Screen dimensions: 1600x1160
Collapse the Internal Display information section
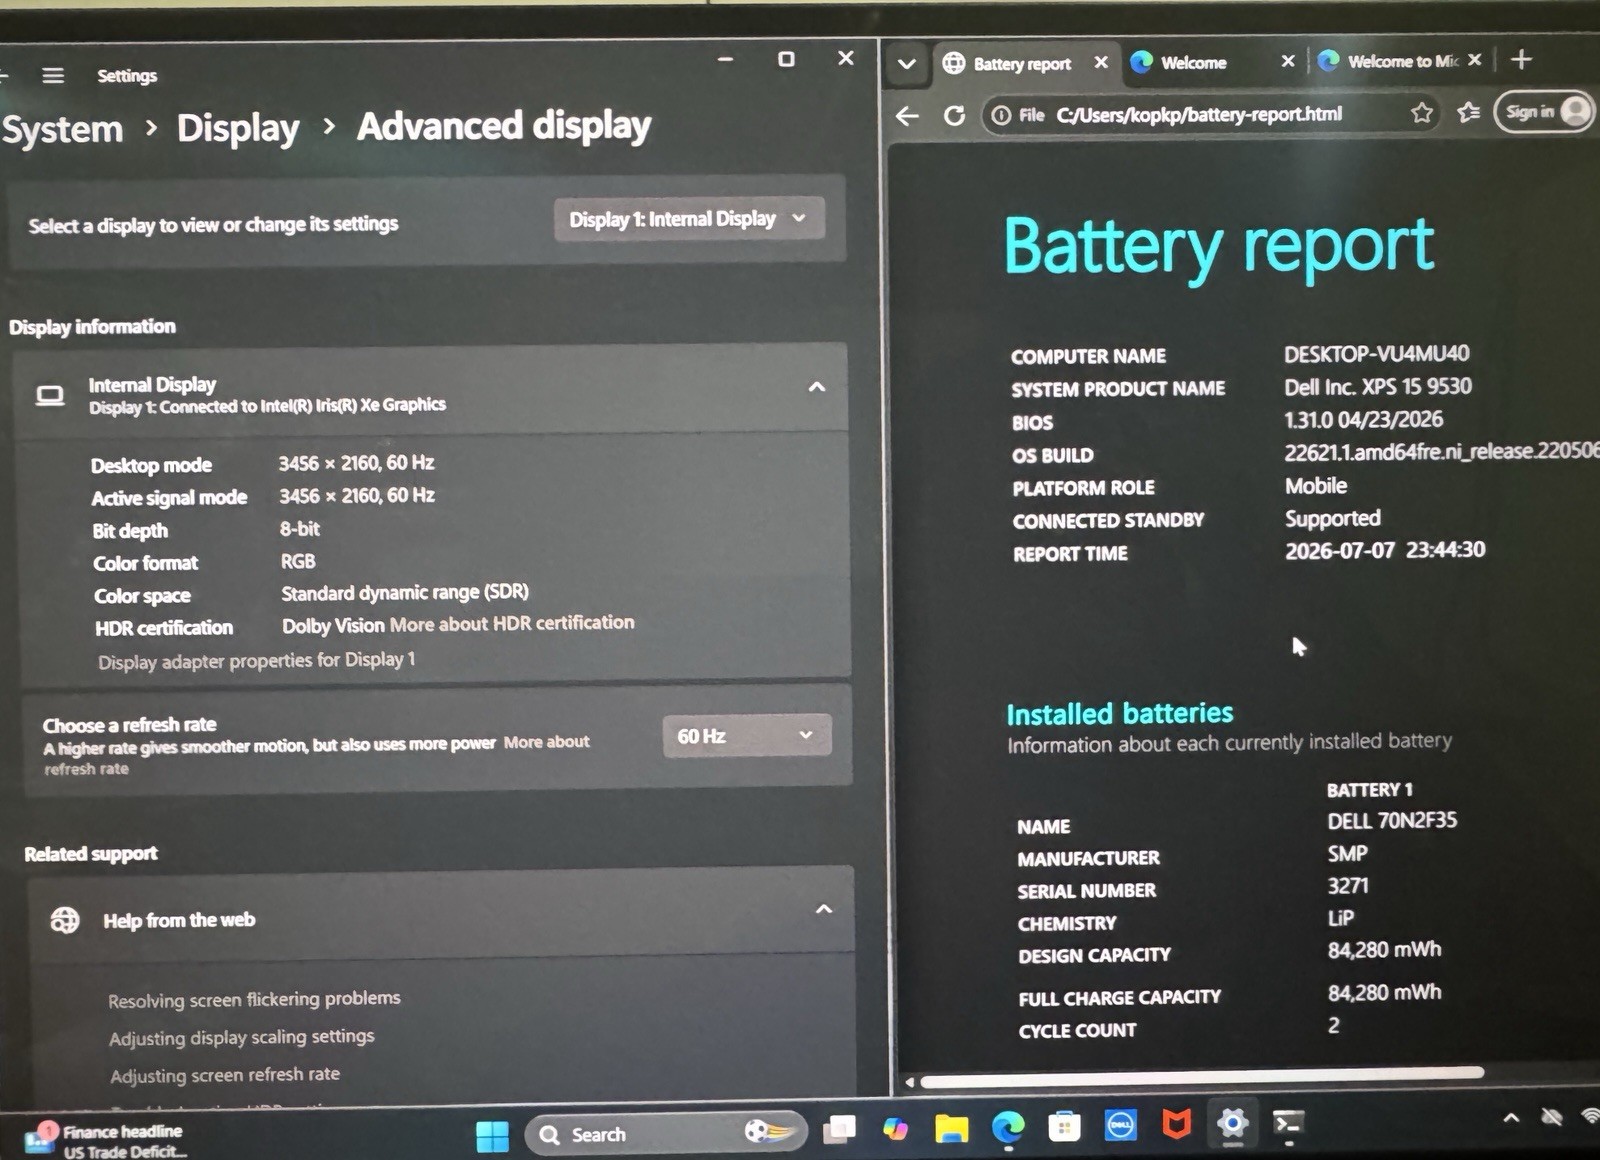pos(817,387)
